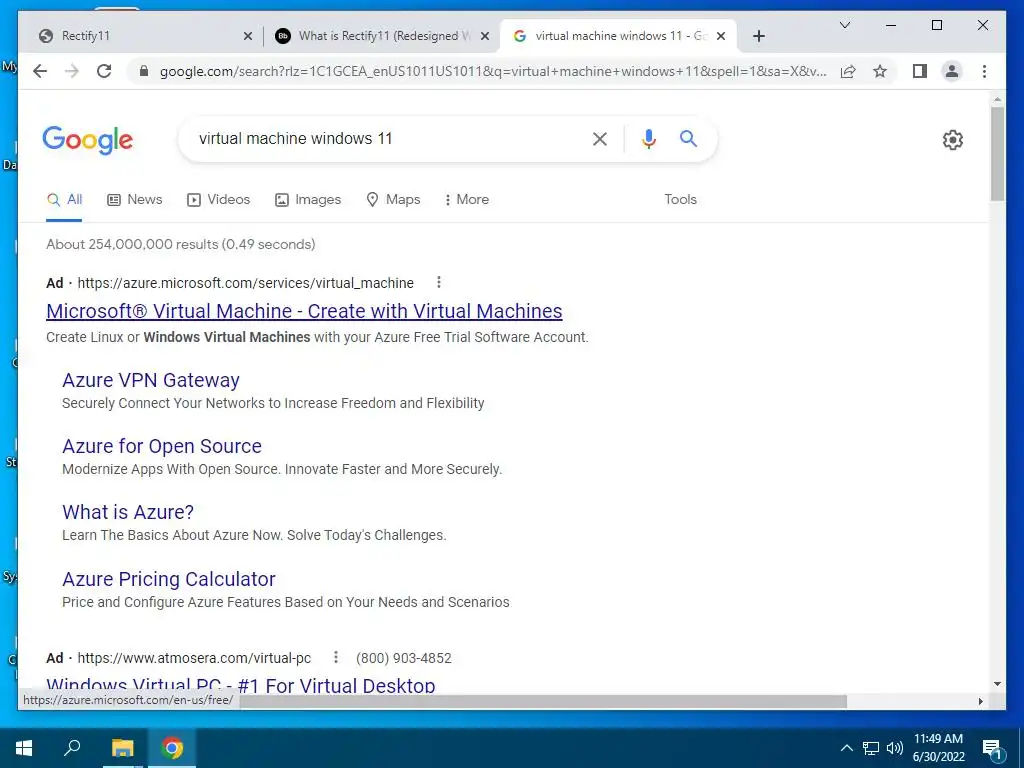Select the All results filter
This screenshot has height=768, width=1024.
click(64, 200)
